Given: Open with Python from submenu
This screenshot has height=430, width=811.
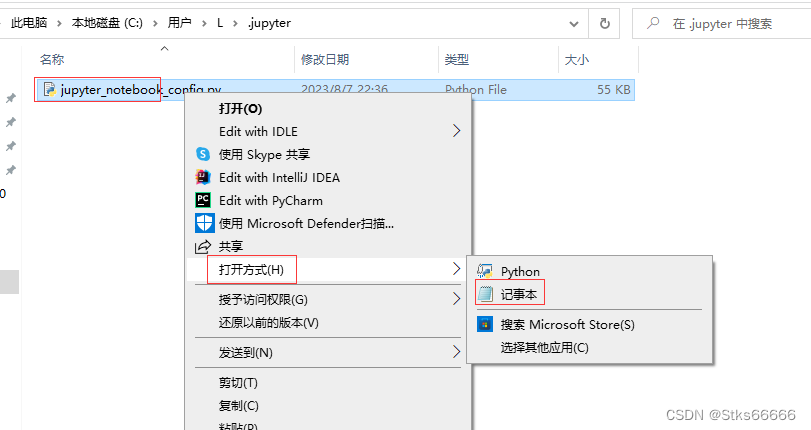Looking at the screenshot, I should tap(520, 271).
